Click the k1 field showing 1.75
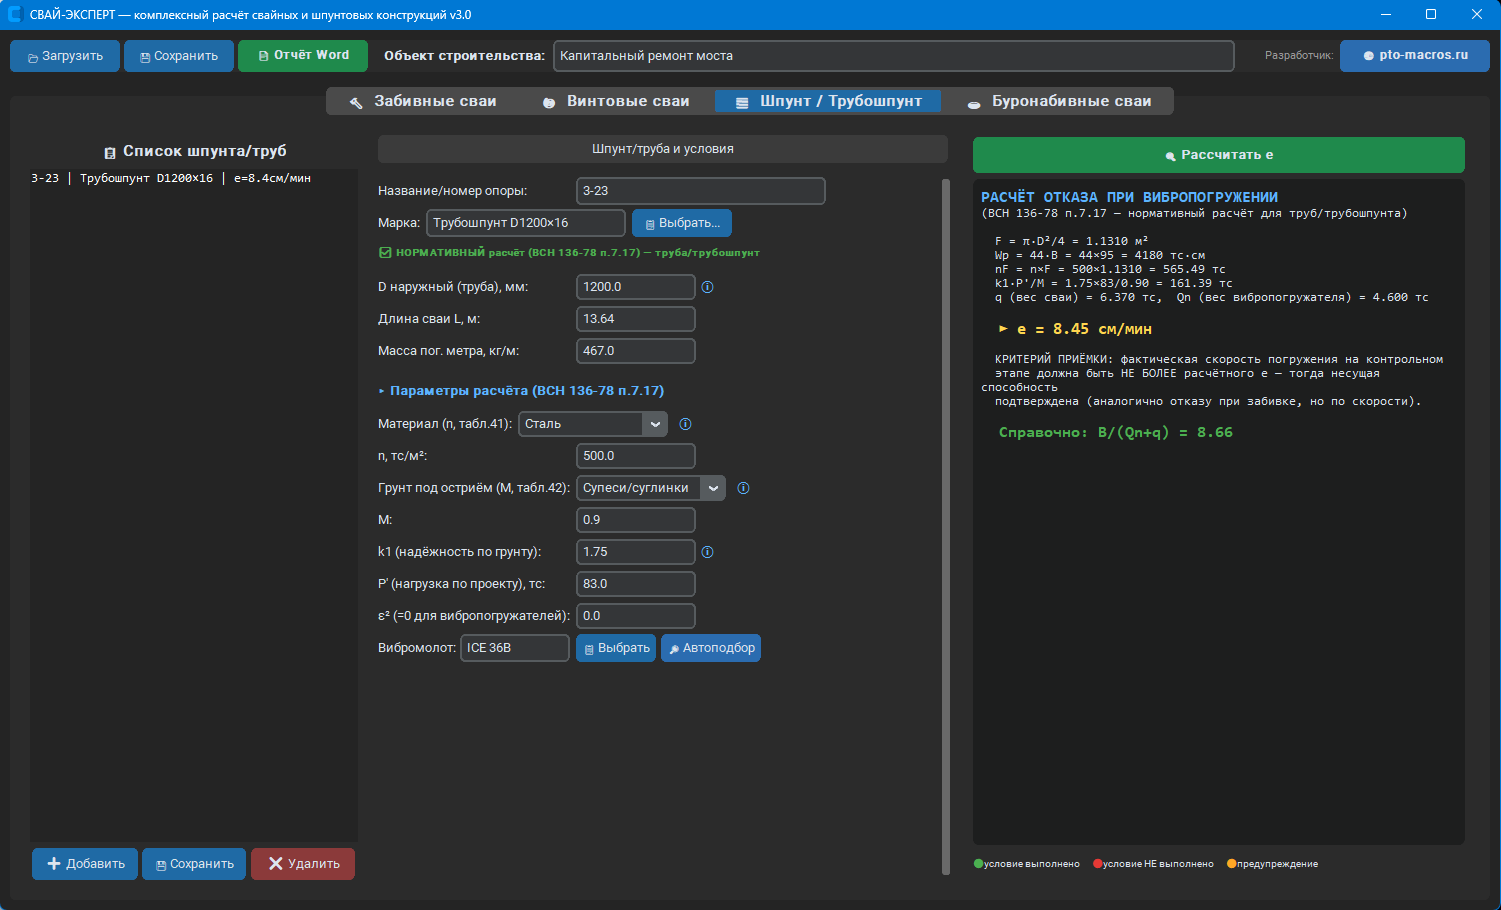Viewport: 1501px width, 910px height. tap(636, 552)
